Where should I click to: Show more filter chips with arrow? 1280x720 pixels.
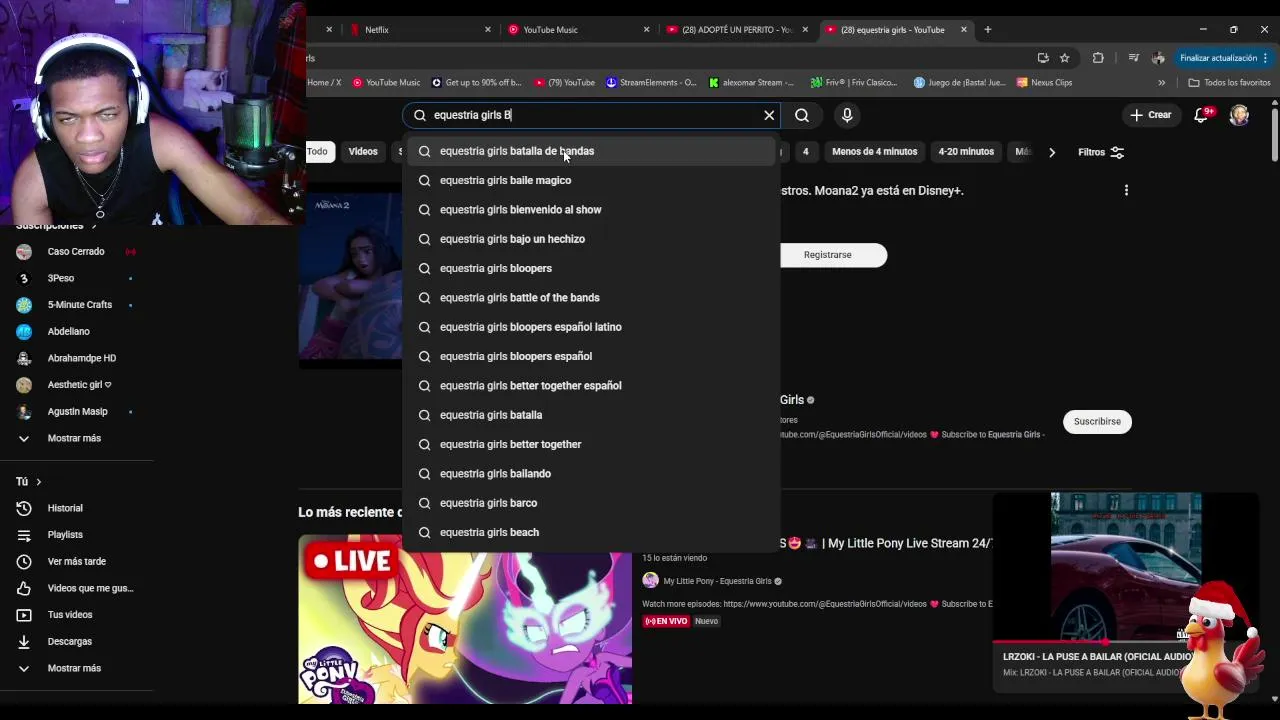(x=1051, y=152)
